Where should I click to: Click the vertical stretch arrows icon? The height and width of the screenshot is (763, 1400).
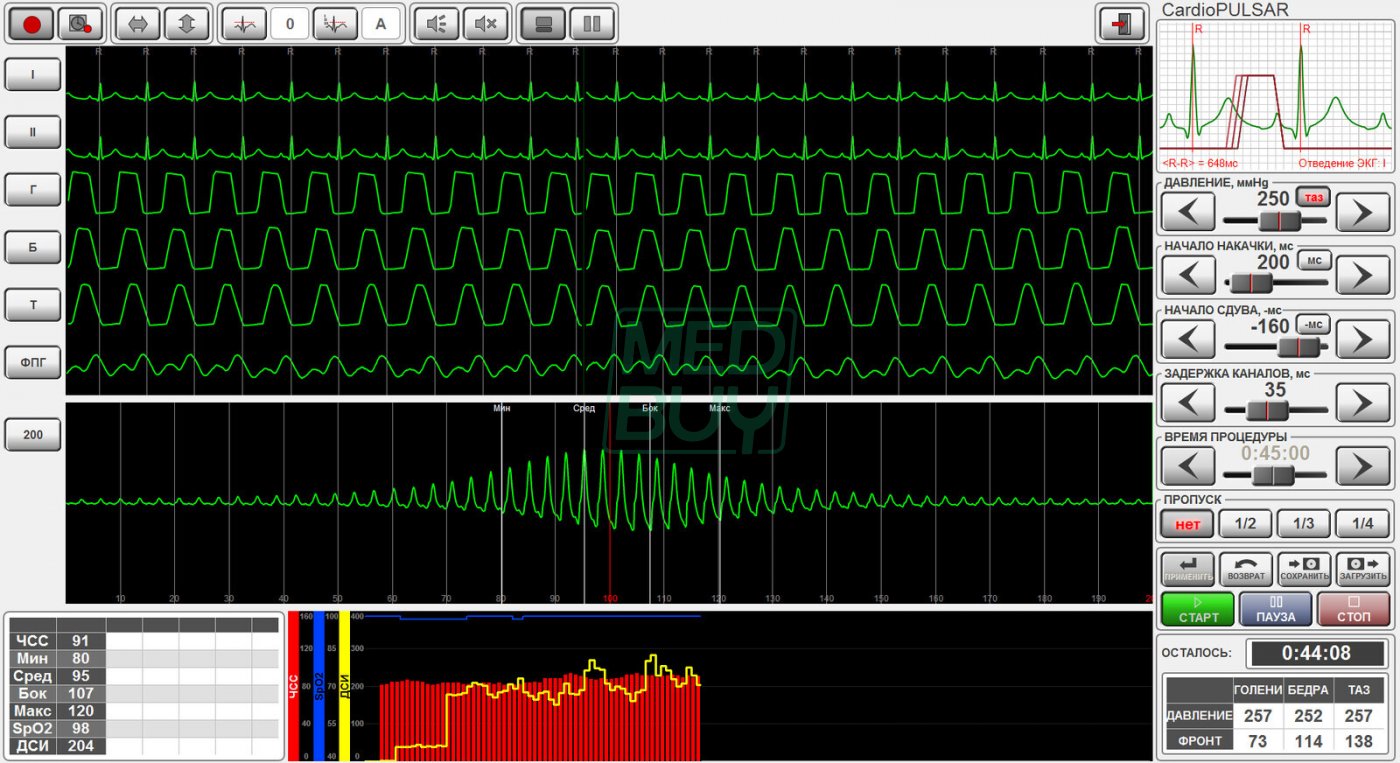186,23
